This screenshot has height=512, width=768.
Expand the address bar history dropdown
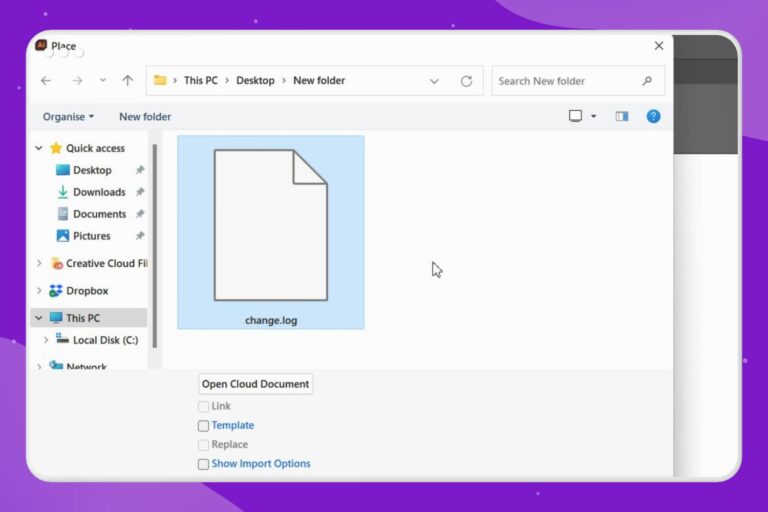pos(434,81)
